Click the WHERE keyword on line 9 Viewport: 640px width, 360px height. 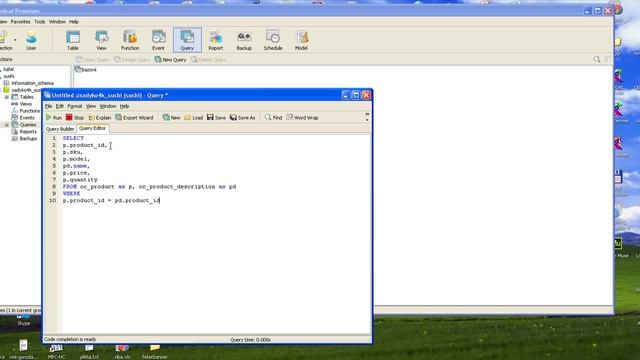click(x=71, y=193)
